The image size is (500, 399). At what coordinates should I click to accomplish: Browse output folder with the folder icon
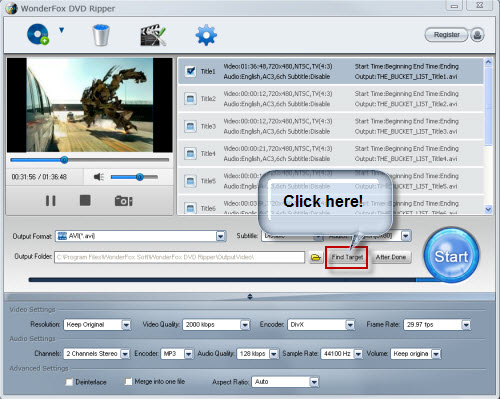tap(315, 257)
